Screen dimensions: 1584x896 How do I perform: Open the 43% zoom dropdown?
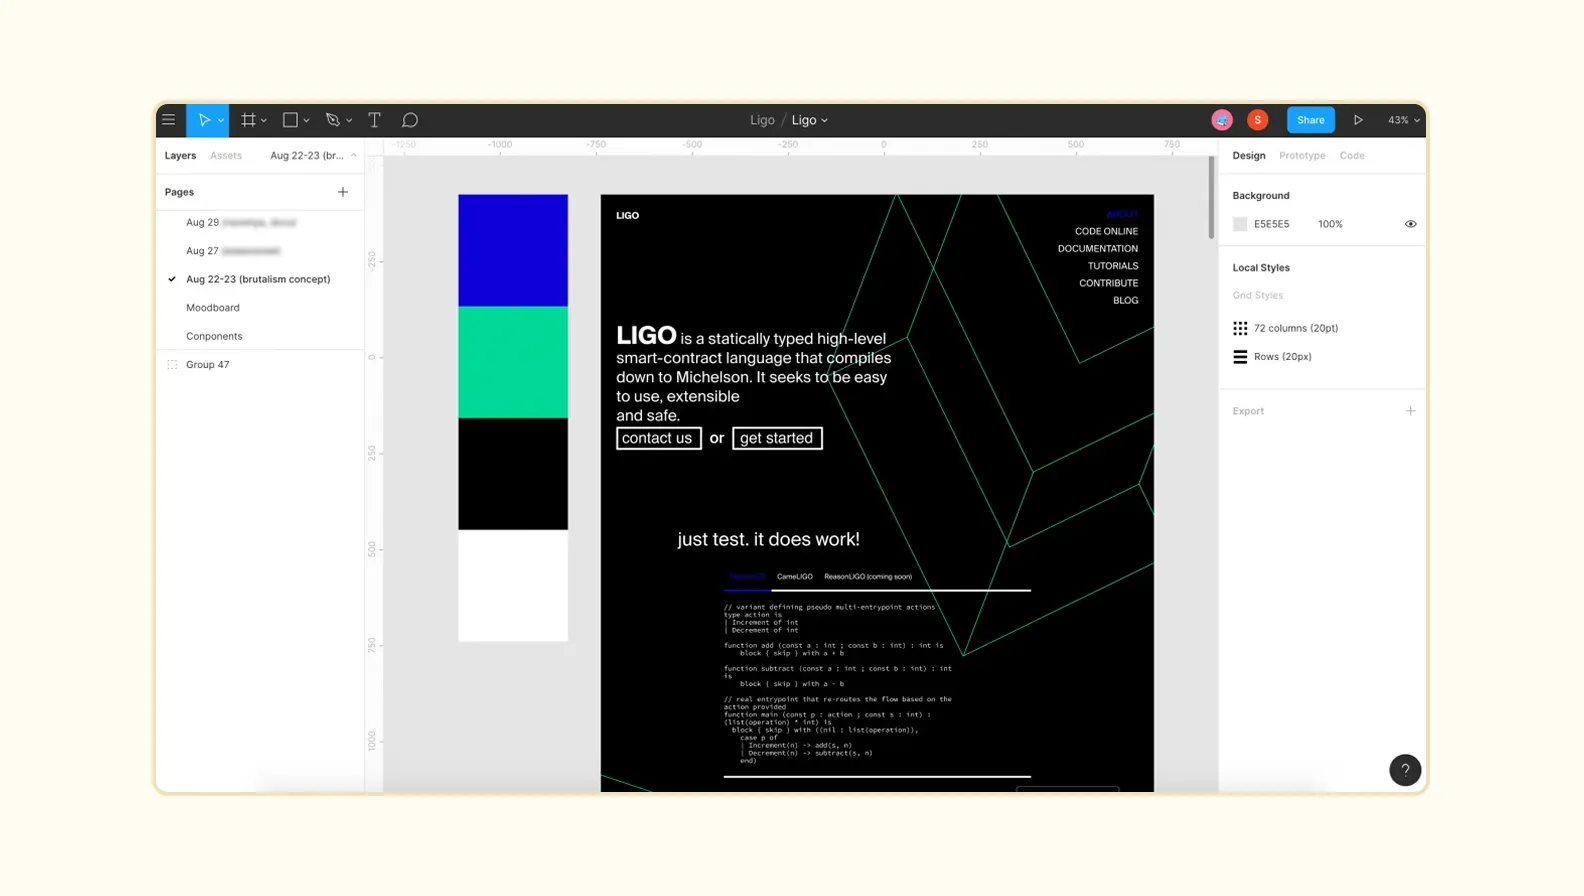point(1403,120)
